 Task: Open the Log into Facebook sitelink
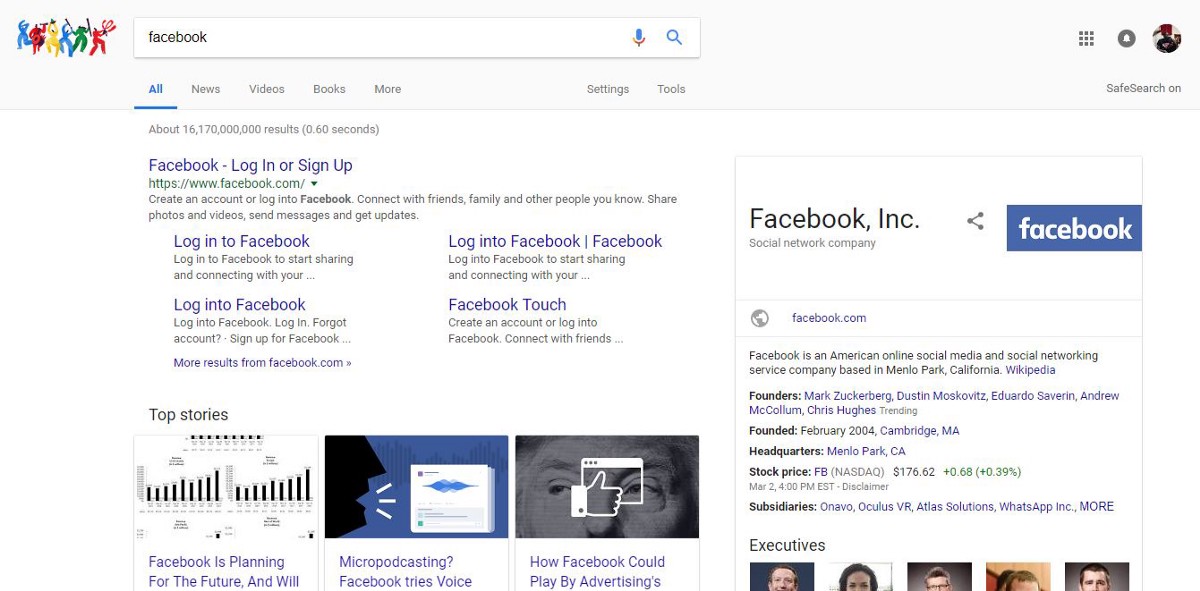point(240,304)
